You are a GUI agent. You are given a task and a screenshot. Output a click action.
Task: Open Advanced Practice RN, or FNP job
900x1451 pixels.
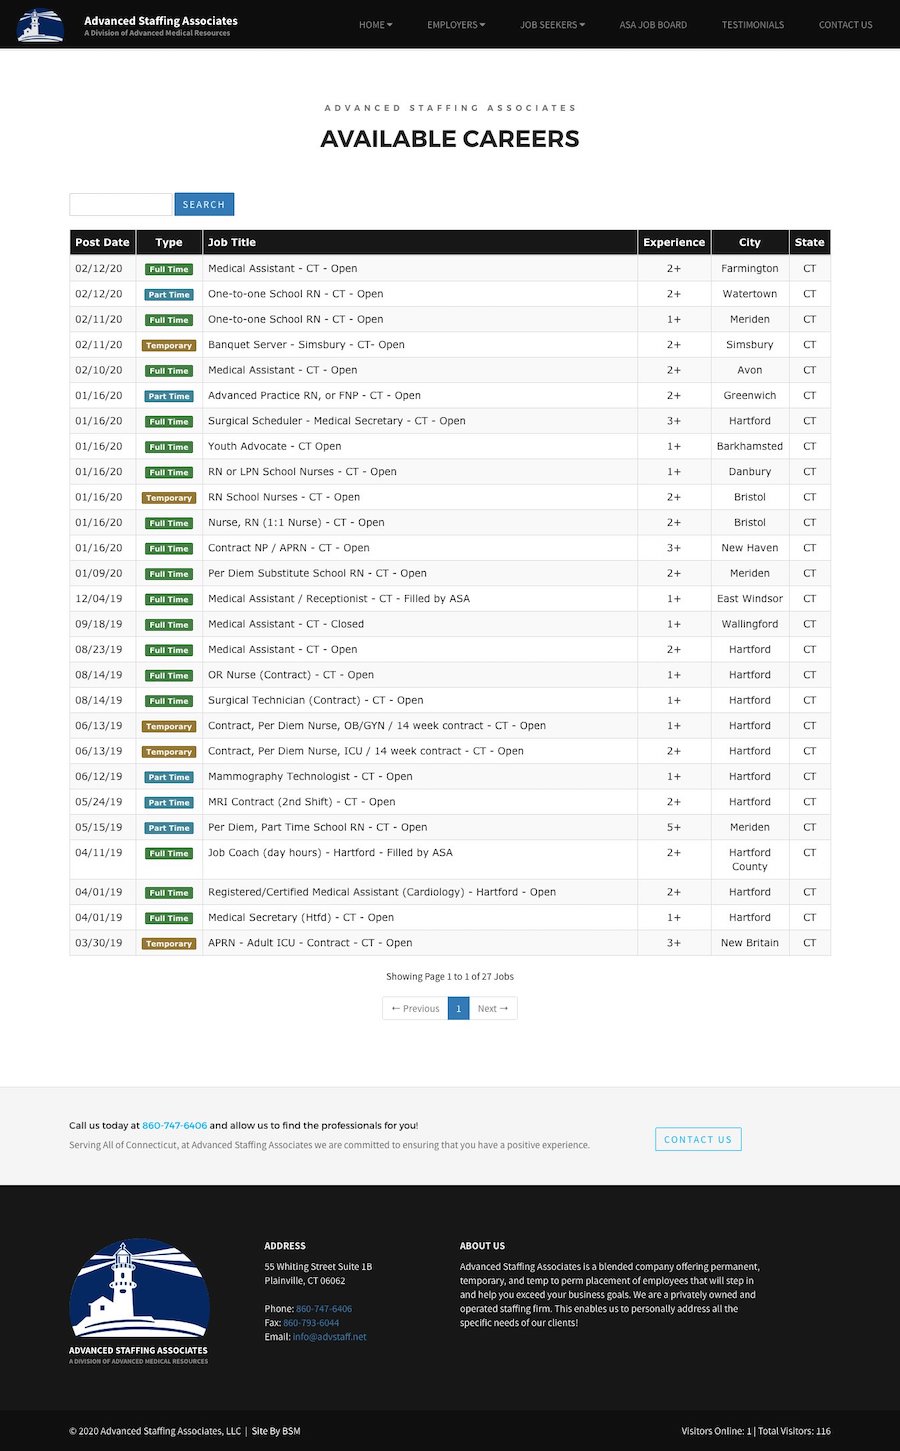314,396
